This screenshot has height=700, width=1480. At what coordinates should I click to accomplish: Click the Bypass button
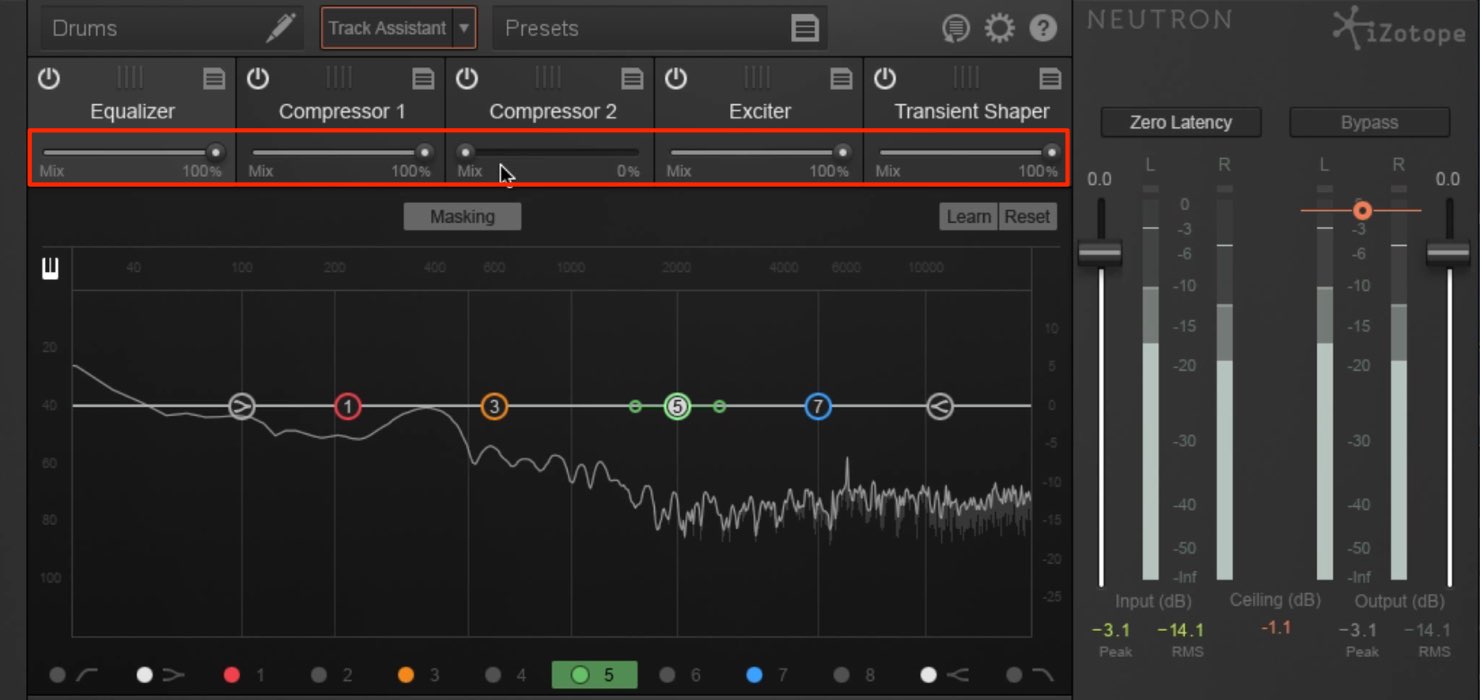pyautogui.click(x=1369, y=122)
